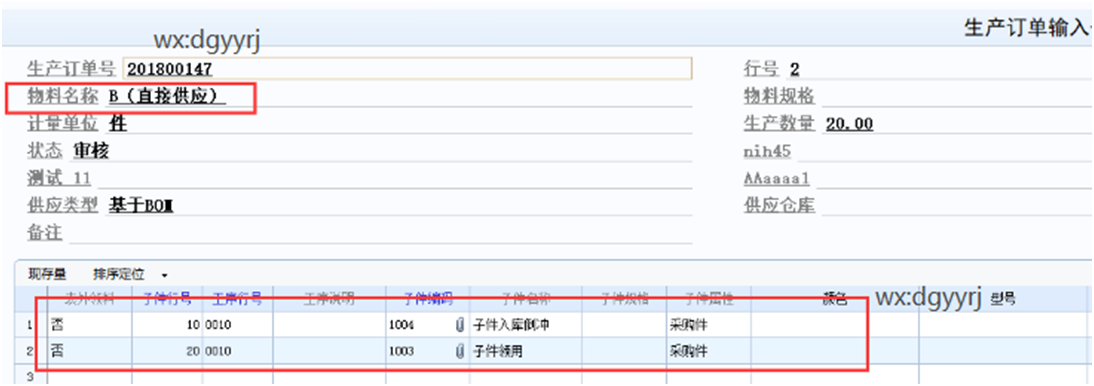Viewport: 1094px width, 386px height.
Task: Click the paperclip icon beside code 1004
Action: [x=459, y=325]
